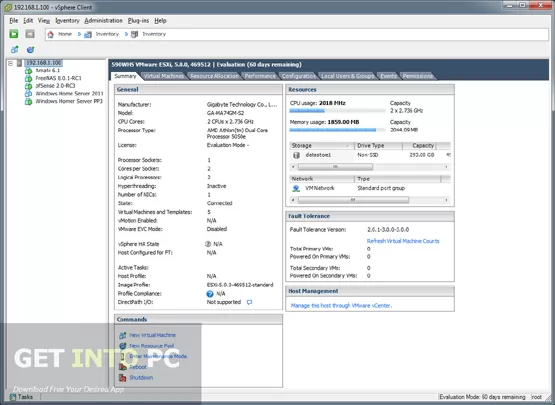
Task: Click the New Resource Pool link
Action: pos(151,346)
